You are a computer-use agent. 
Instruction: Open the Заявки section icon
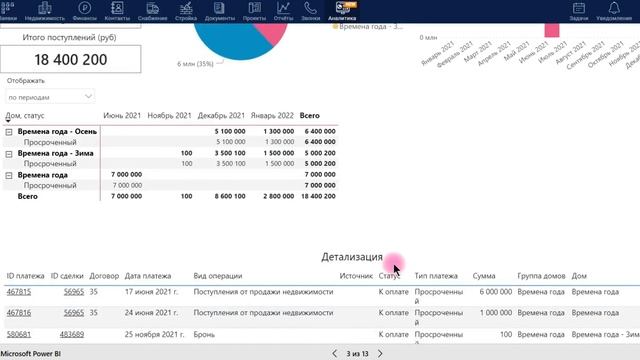8,7
